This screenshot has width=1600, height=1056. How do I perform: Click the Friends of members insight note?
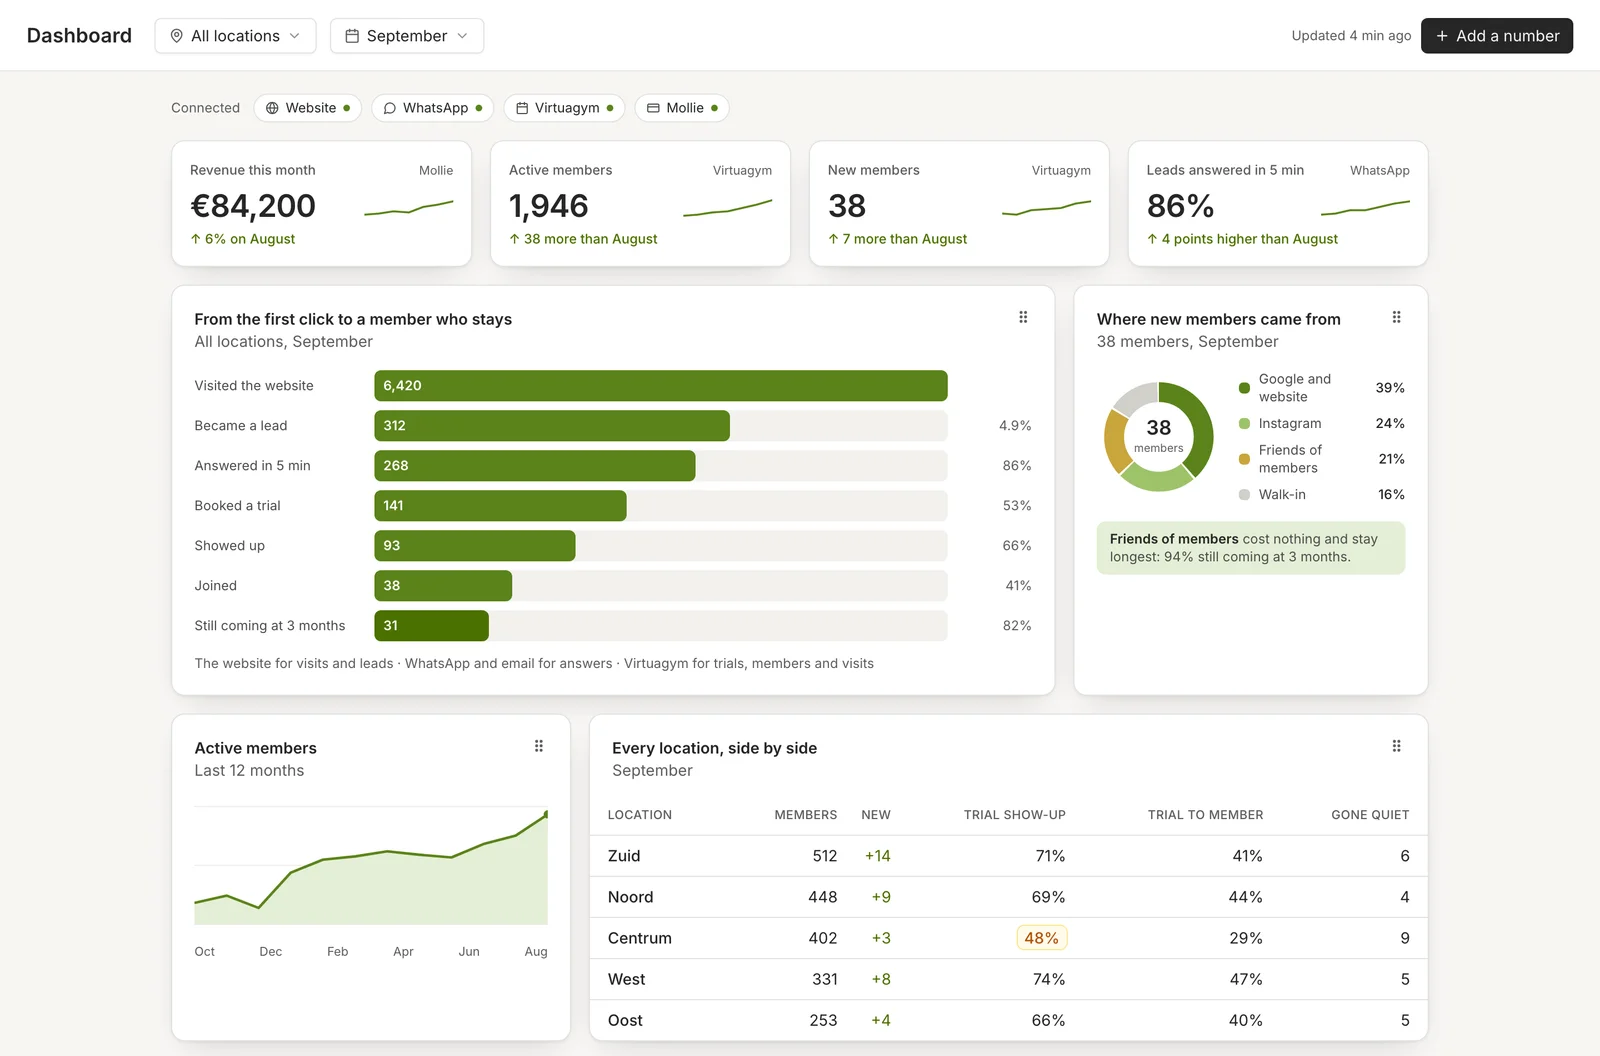[x=1251, y=548]
